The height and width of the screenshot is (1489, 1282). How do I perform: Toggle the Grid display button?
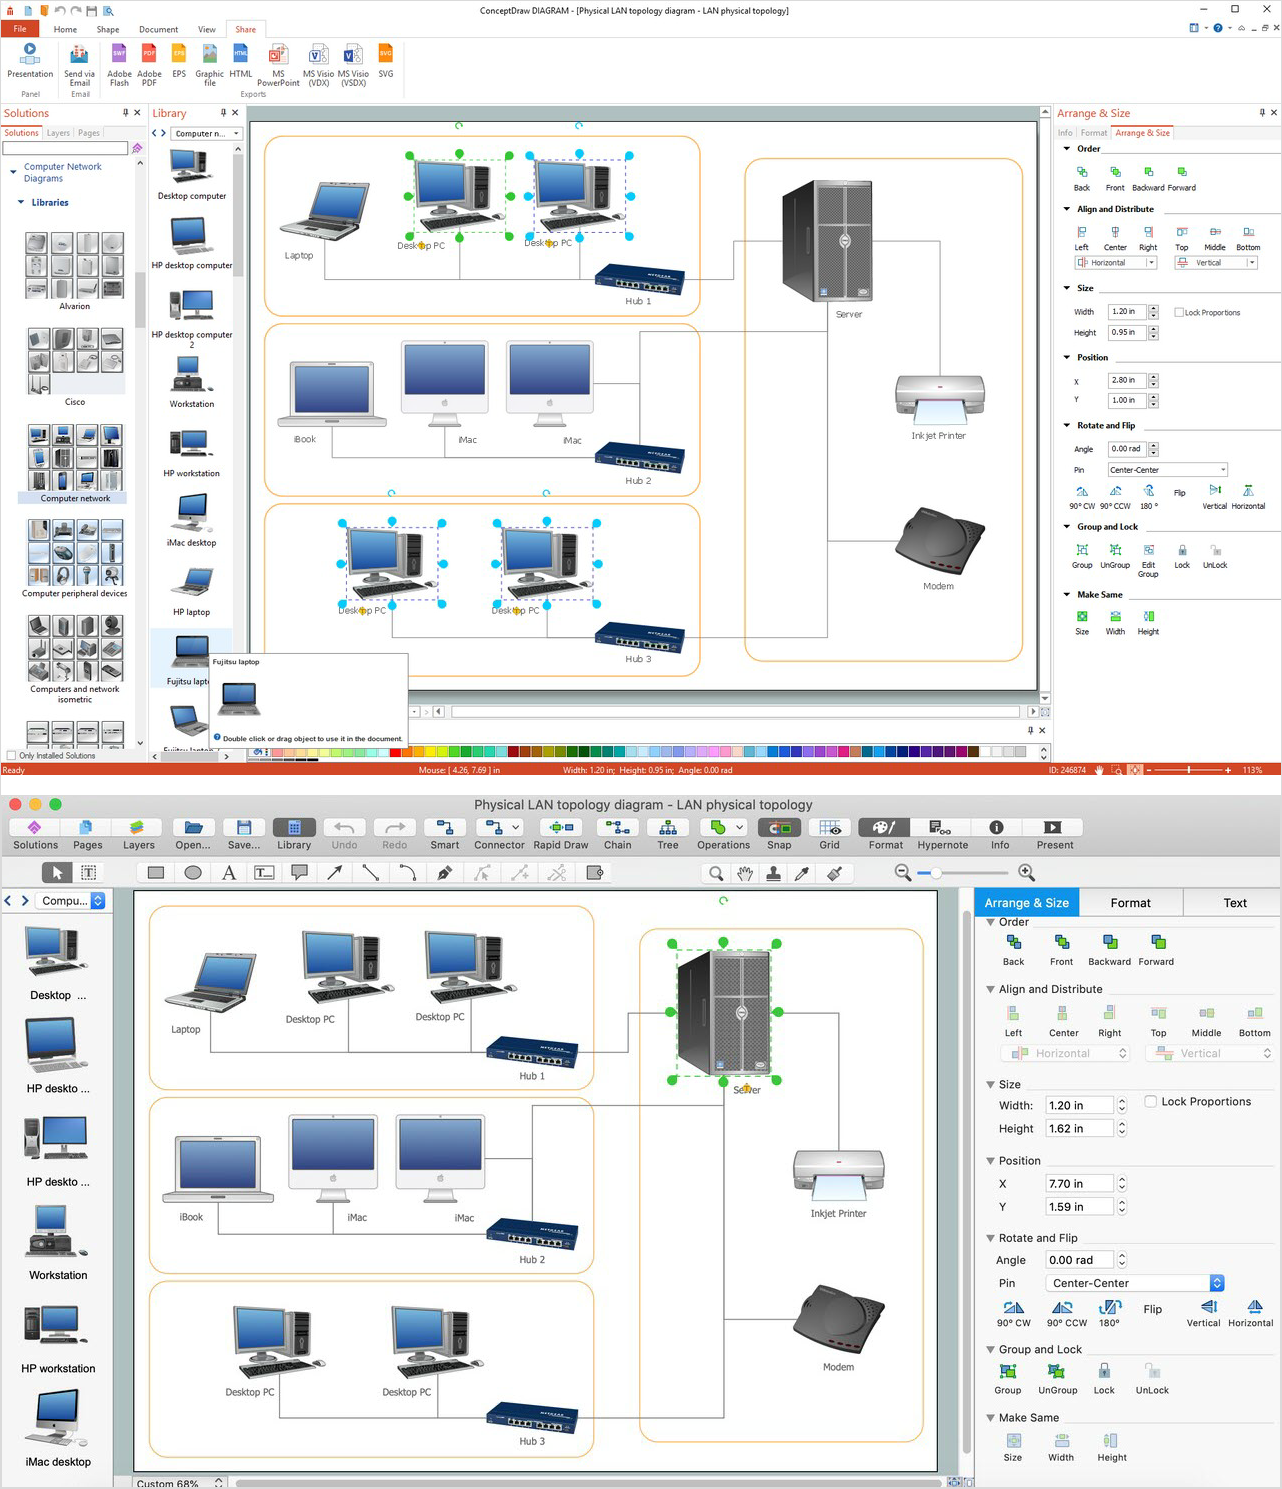tap(830, 828)
